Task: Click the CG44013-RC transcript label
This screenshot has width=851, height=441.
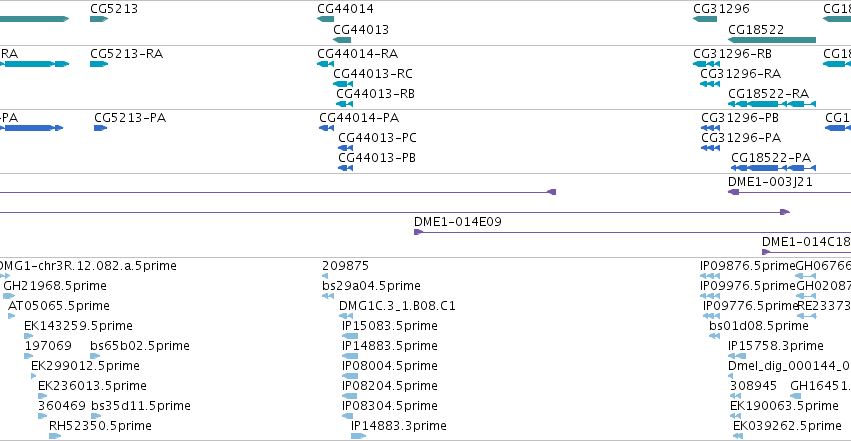Action: 373,74
